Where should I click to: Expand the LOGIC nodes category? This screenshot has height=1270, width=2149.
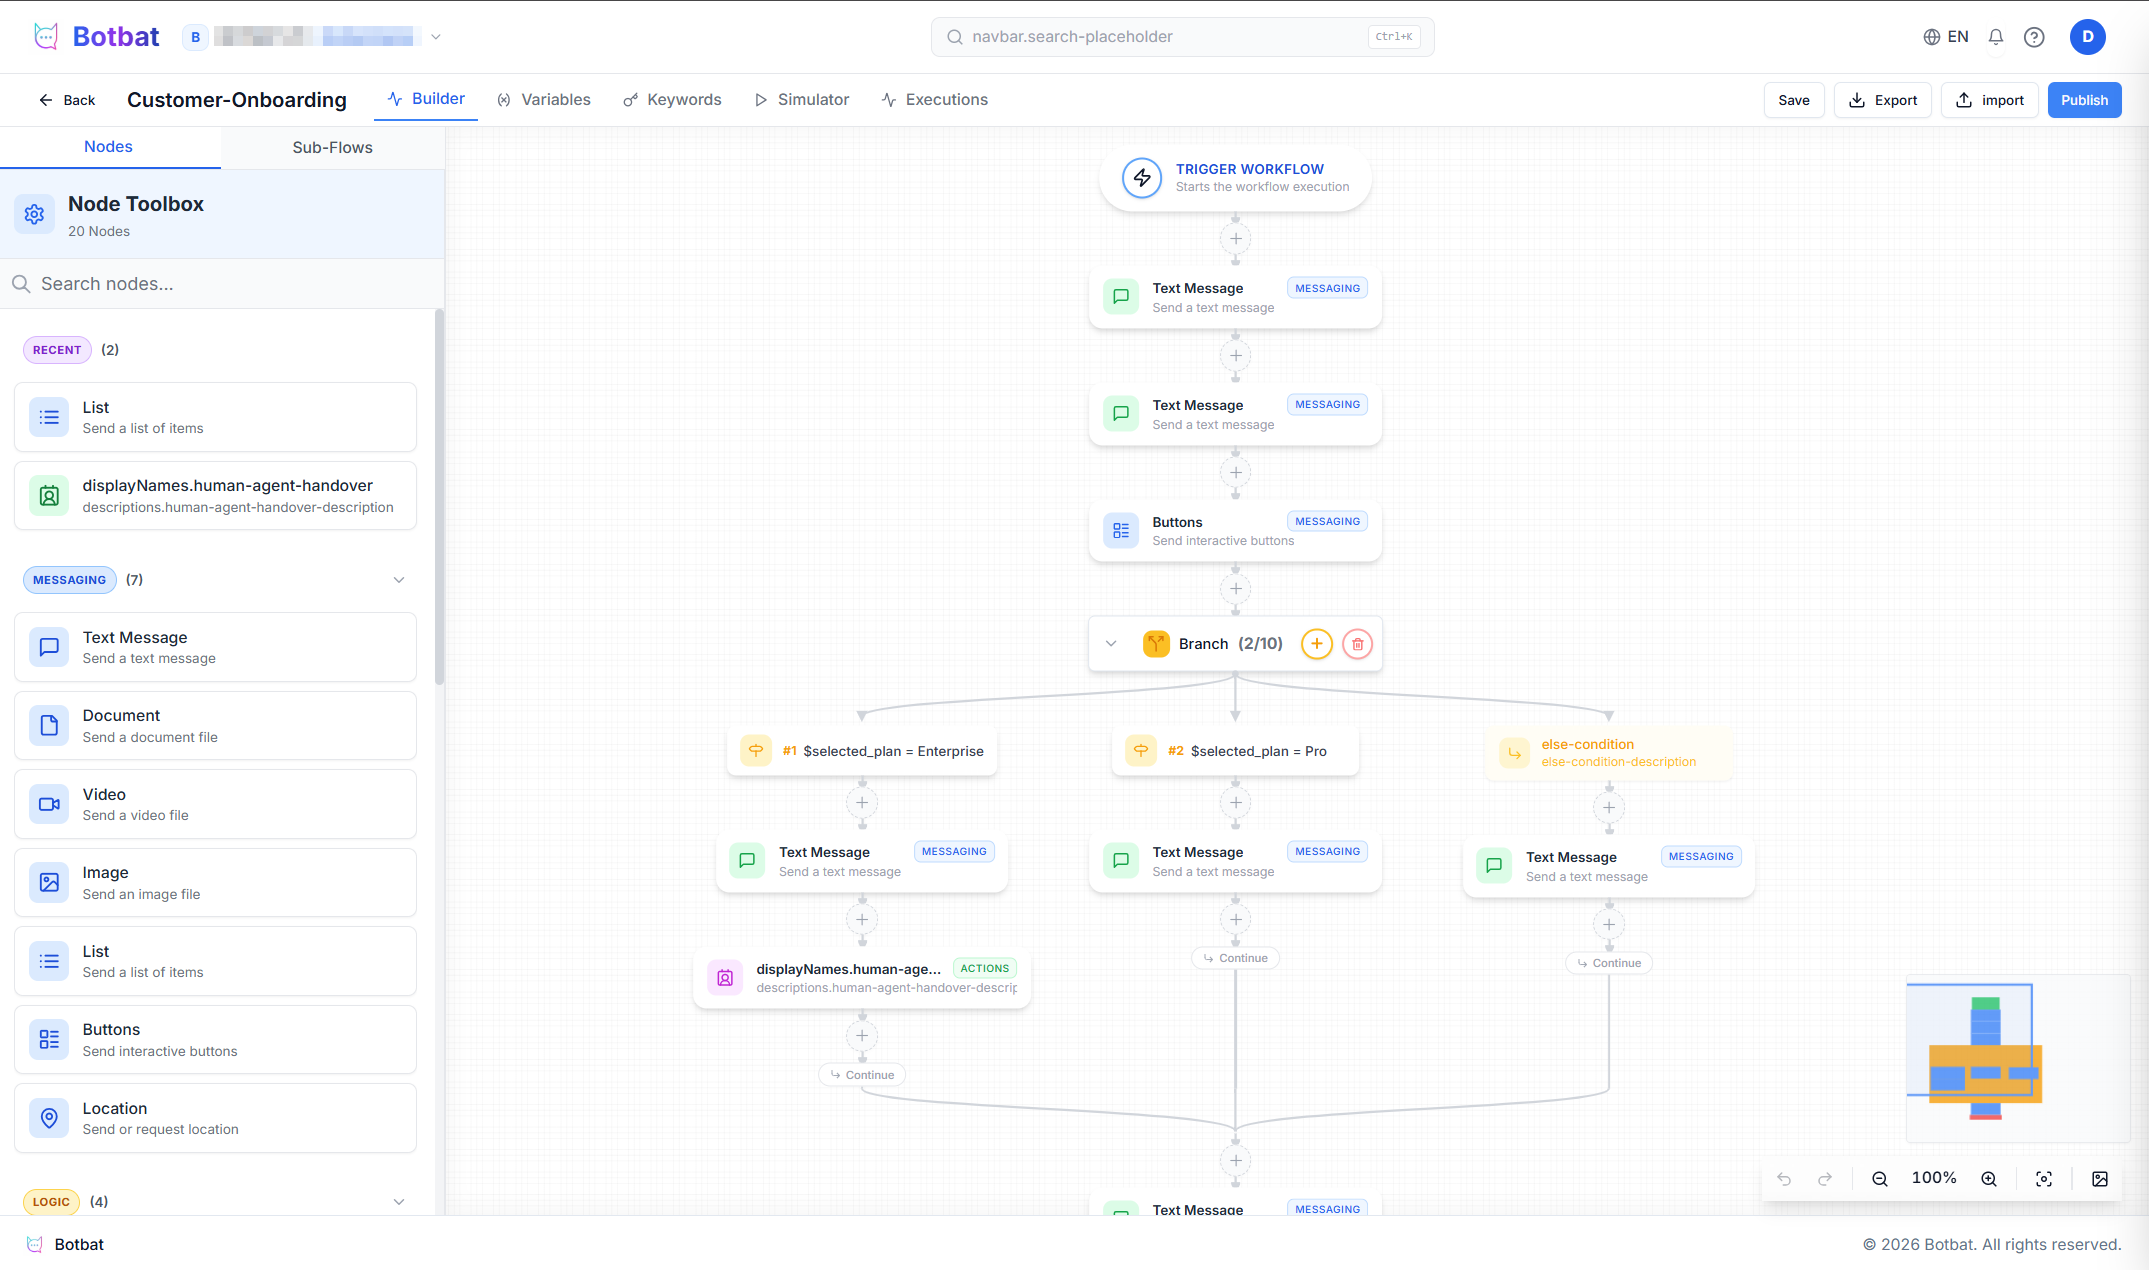click(399, 1202)
